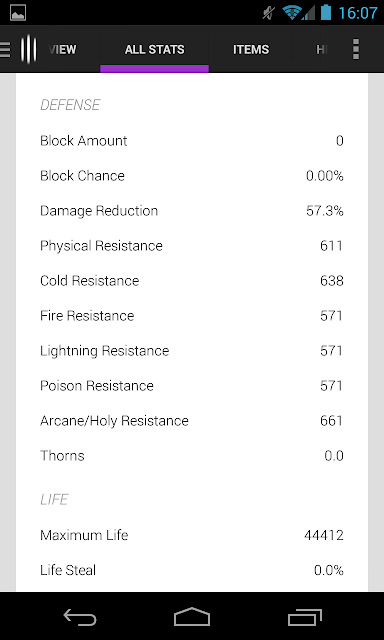Image resolution: width=384 pixels, height=640 pixels.
Task: Tap the Life section header
Action: point(54,500)
